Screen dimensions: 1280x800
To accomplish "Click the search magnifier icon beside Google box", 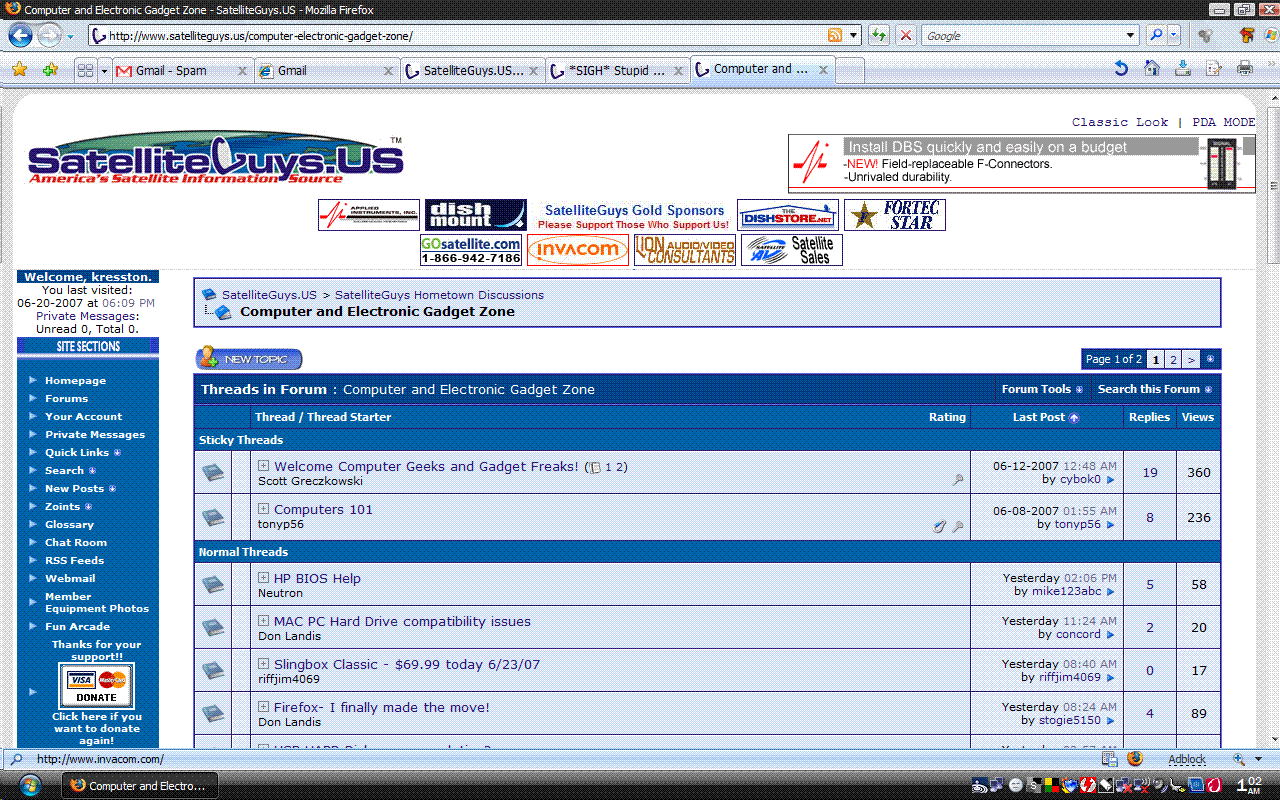I will click(1156, 35).
